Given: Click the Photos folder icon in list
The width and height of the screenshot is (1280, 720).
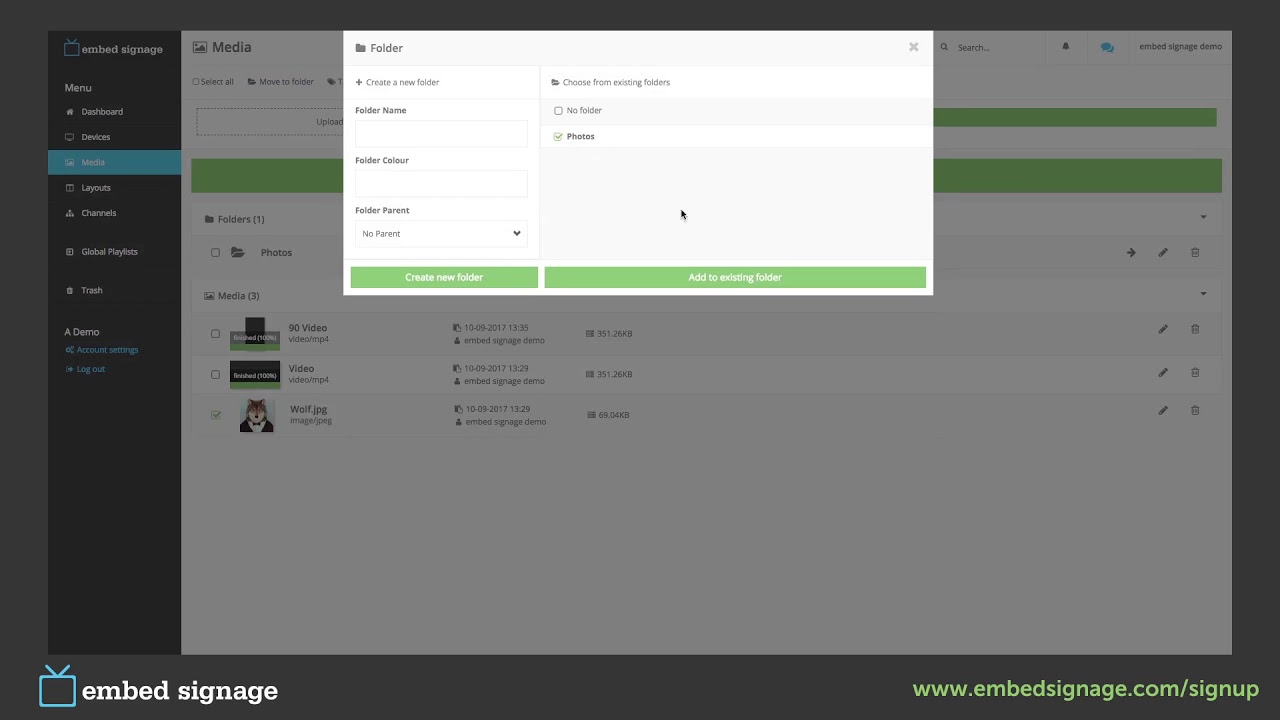Looking at the screenshot, I should [238, 253].
